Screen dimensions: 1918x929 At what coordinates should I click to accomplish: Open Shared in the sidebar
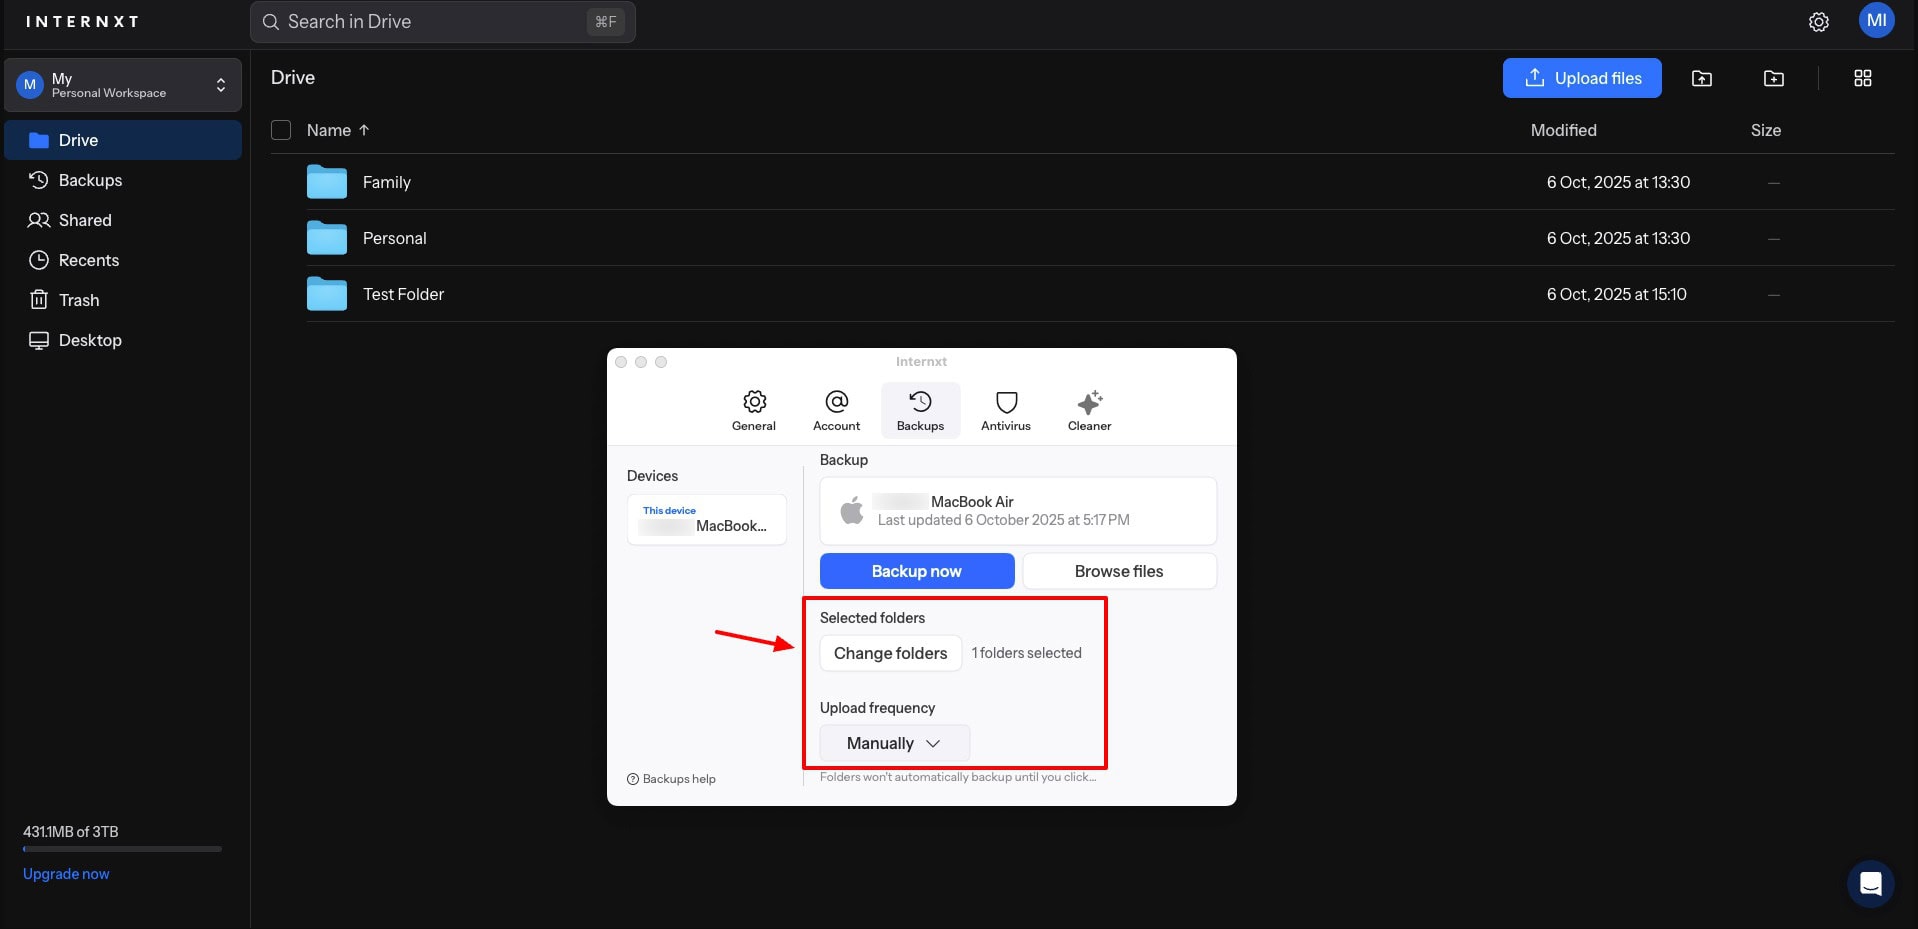(x=123, y=220)
